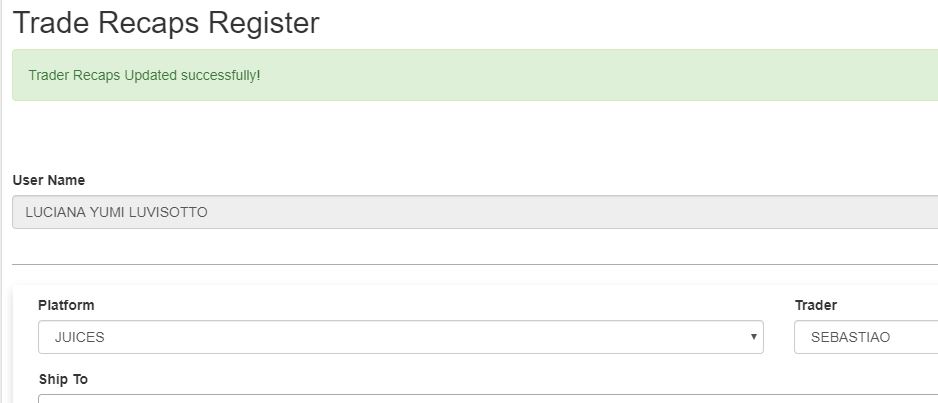The height and width of the screenshot is (403, 938).
Task: Click the horizontal divider below User Name
Action: [474, 264]
